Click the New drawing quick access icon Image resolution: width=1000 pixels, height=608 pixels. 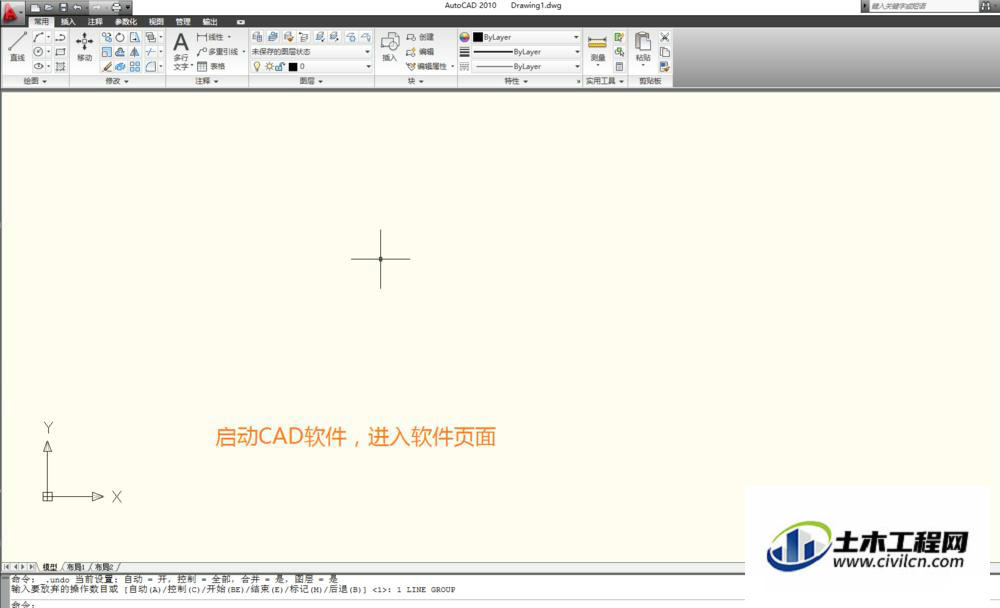click(35, 8)
